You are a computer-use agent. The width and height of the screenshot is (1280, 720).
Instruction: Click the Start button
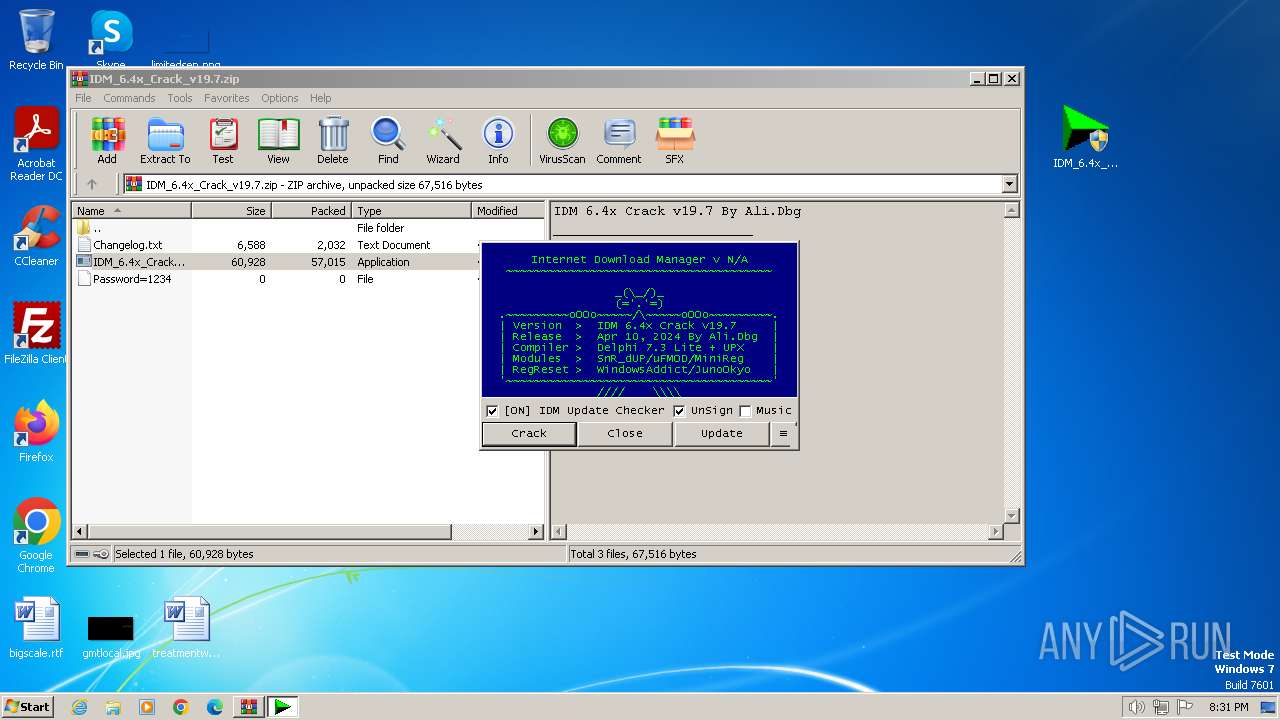pos(27,707)
